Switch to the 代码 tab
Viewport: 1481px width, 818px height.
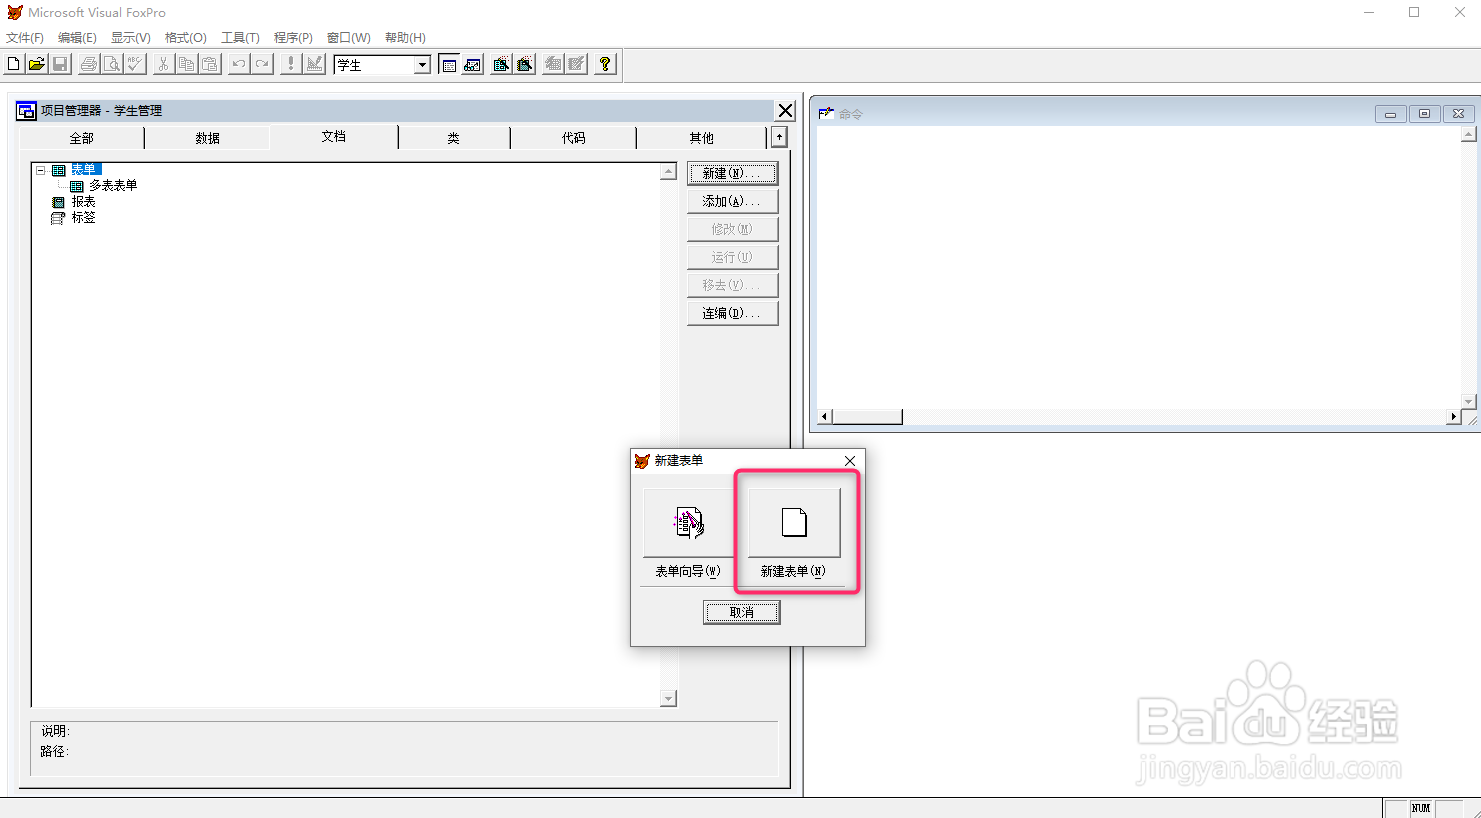click(574, 138)
